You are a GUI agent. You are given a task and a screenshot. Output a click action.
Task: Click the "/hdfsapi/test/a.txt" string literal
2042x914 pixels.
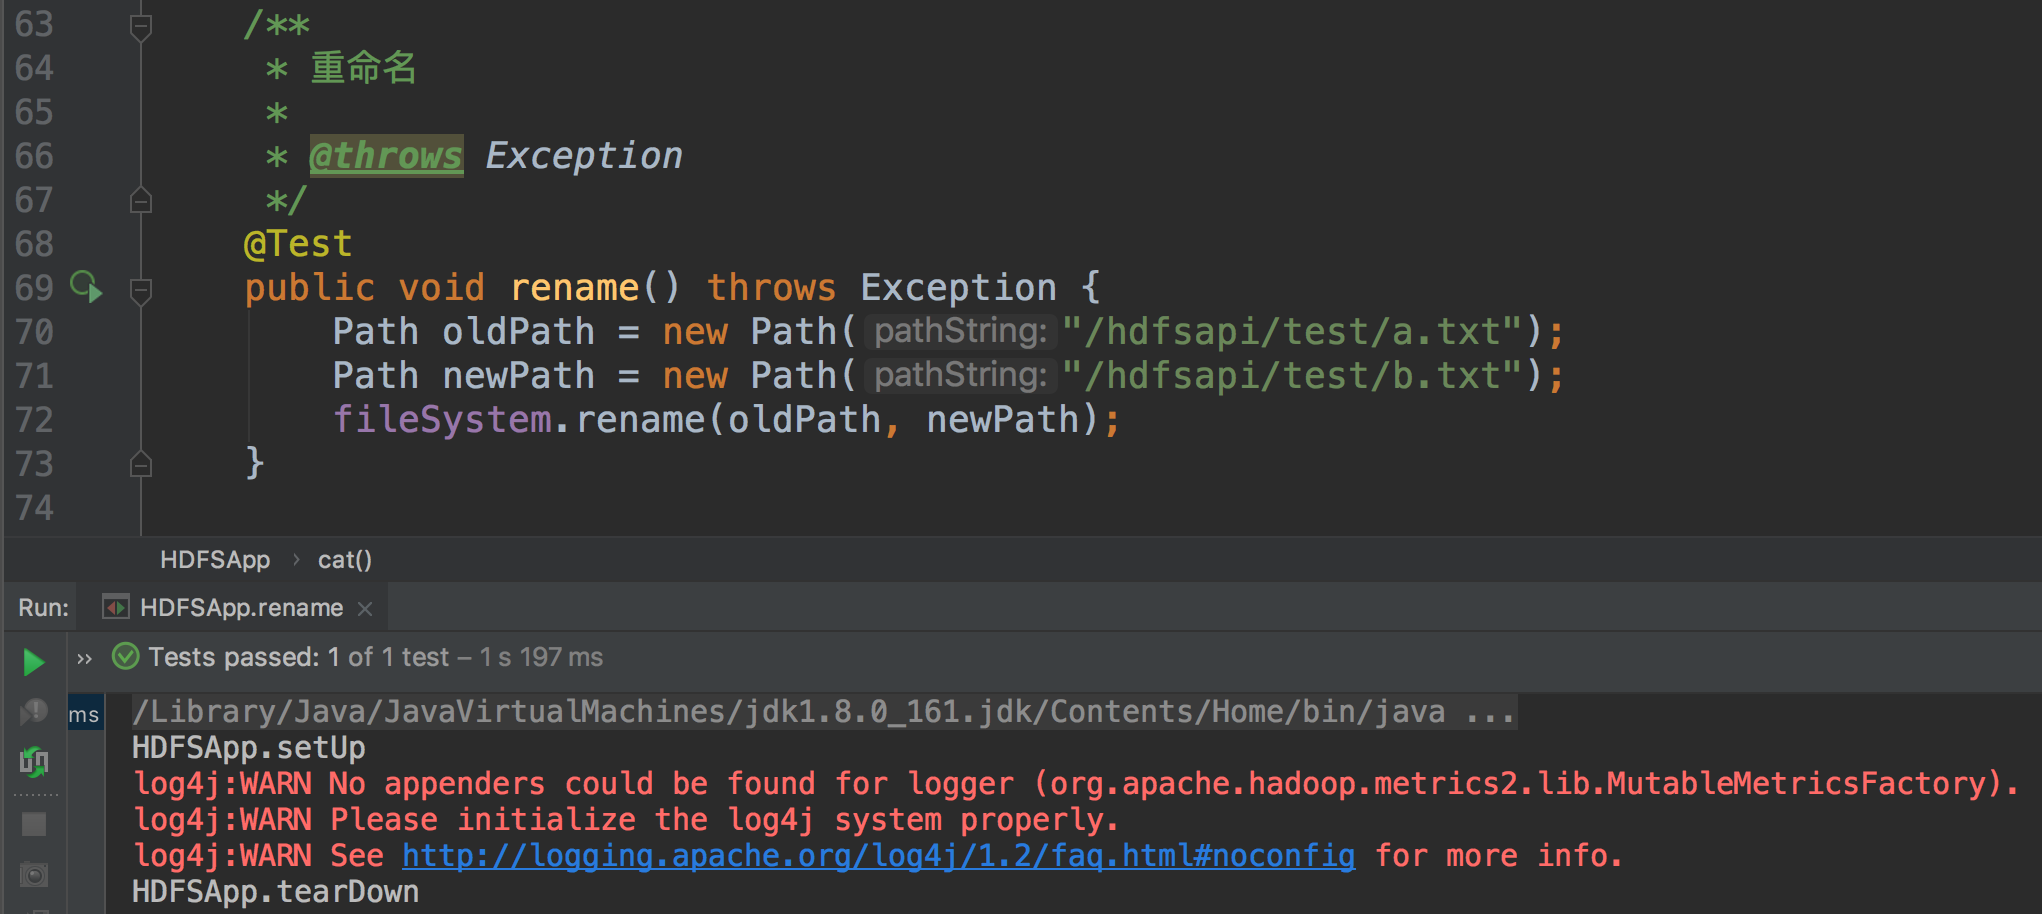[1293, 332]
